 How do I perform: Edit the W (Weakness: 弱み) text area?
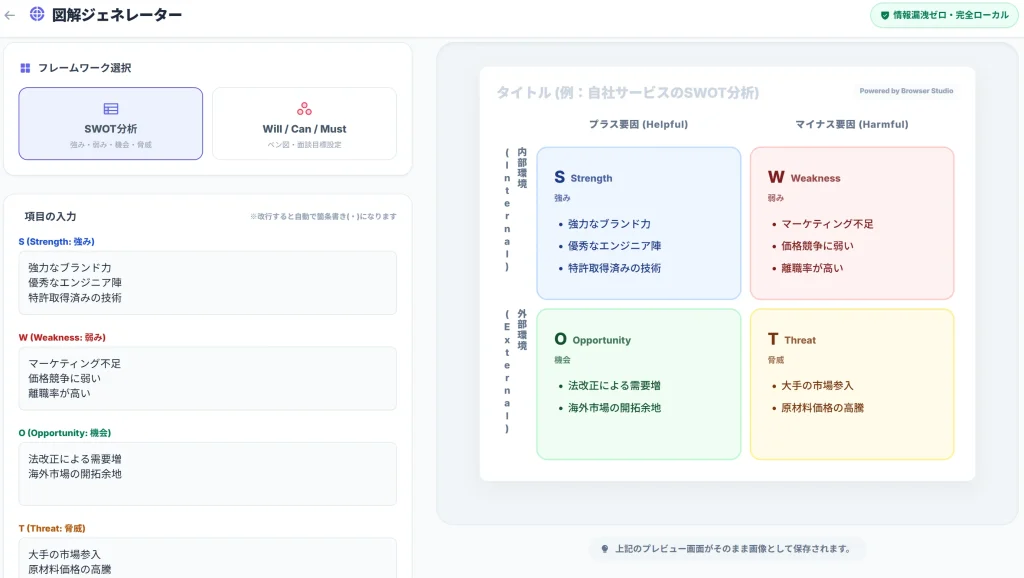point(208,378)
